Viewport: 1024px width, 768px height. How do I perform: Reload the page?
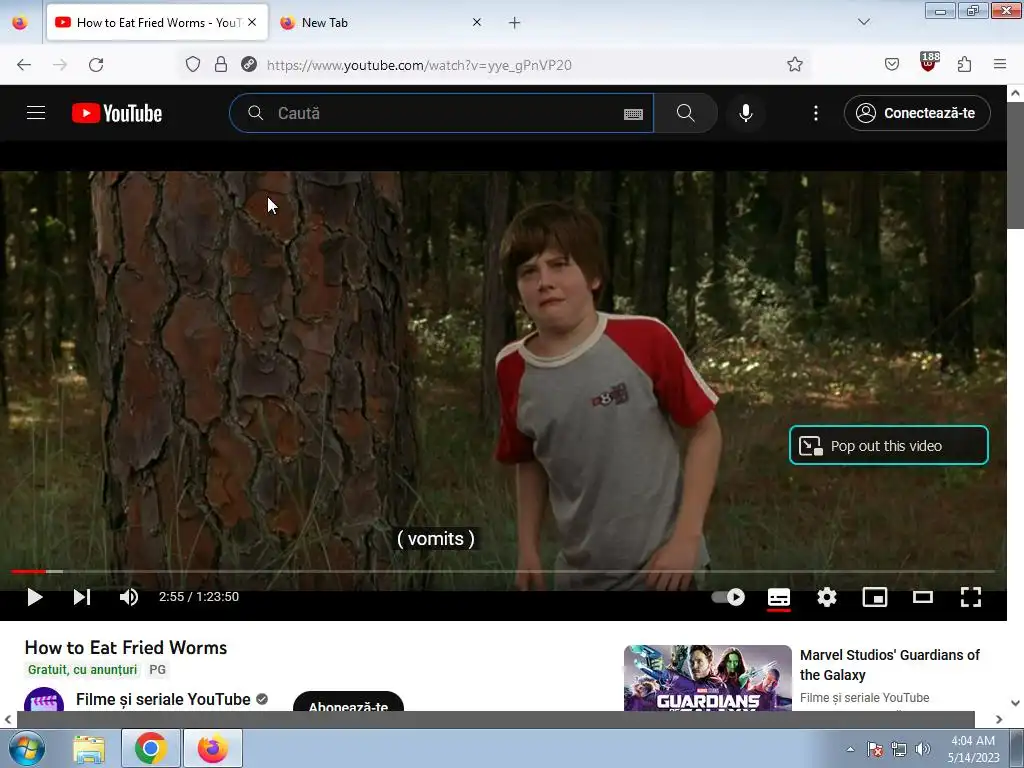click(x=96, y=65)
